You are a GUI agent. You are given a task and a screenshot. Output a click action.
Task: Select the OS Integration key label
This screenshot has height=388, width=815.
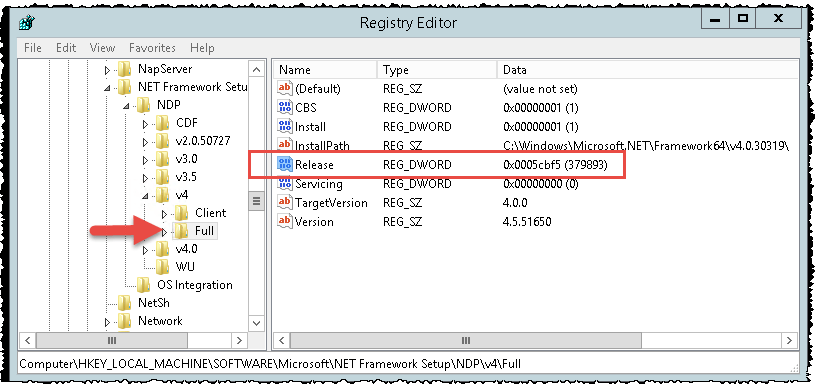(194, 285)
